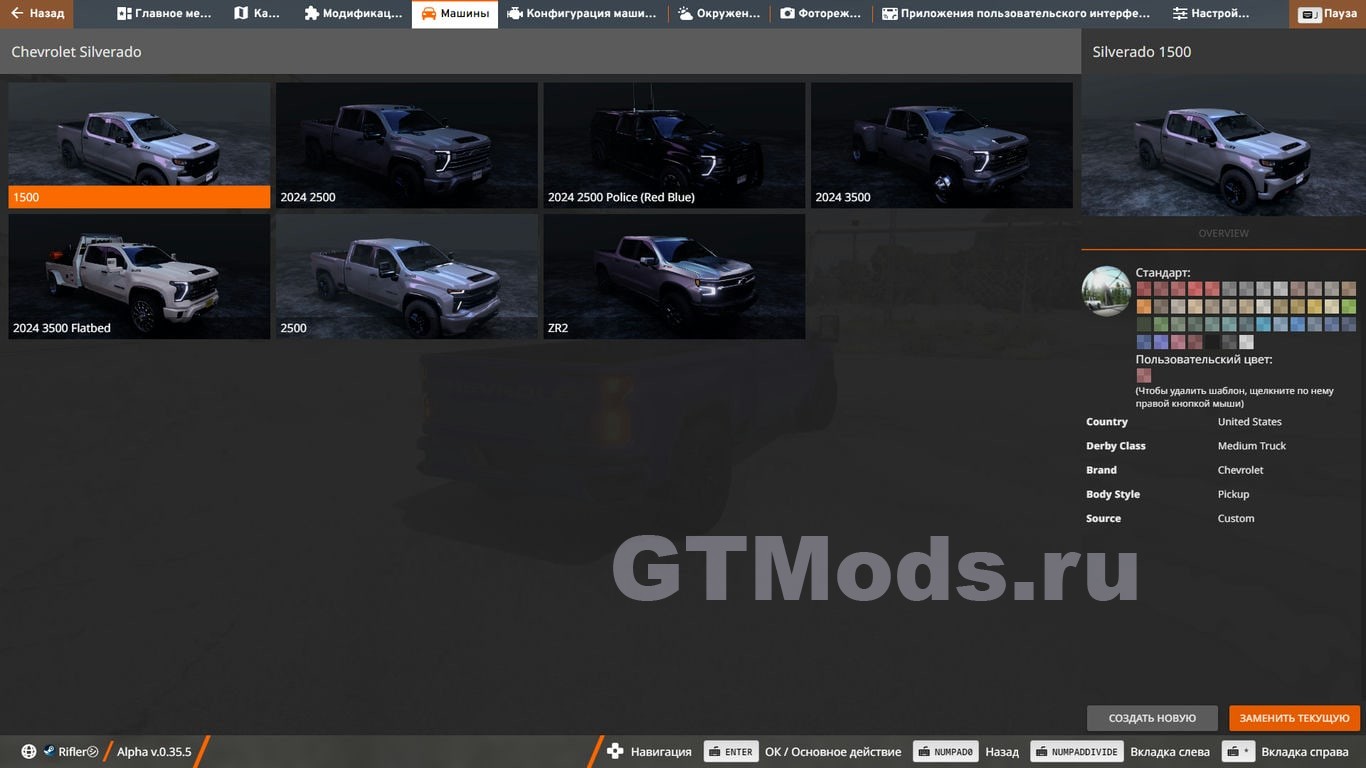Click the Chevrolet brand value
This screenshot has width=1366, height=768.
(x=1241, y=470)
